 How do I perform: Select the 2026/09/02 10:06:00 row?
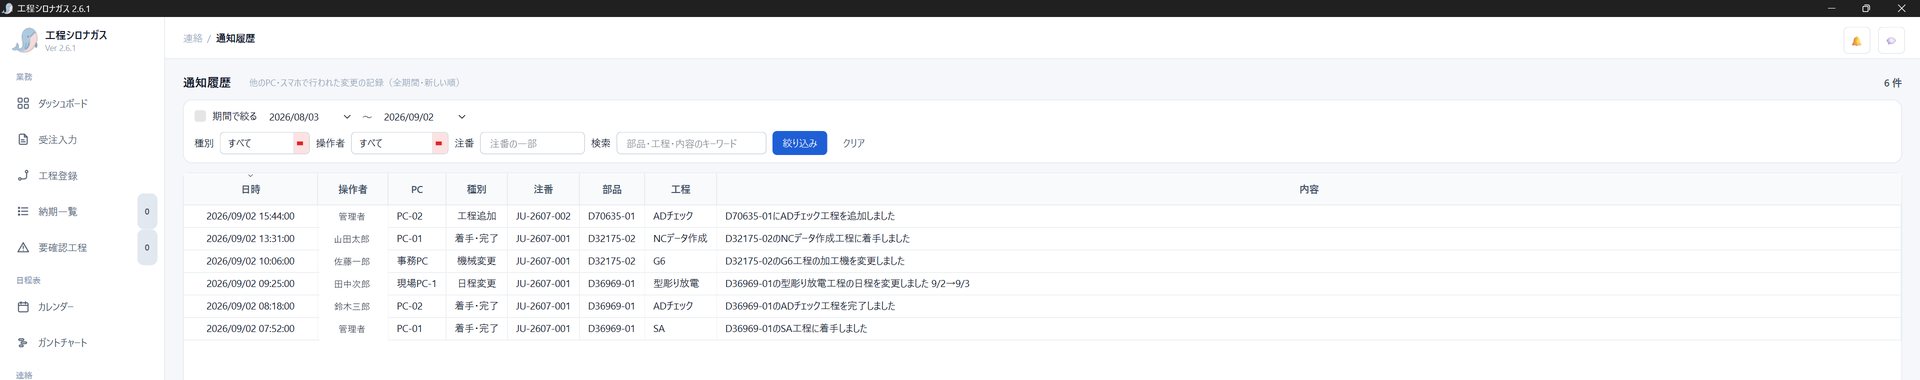1042,261
